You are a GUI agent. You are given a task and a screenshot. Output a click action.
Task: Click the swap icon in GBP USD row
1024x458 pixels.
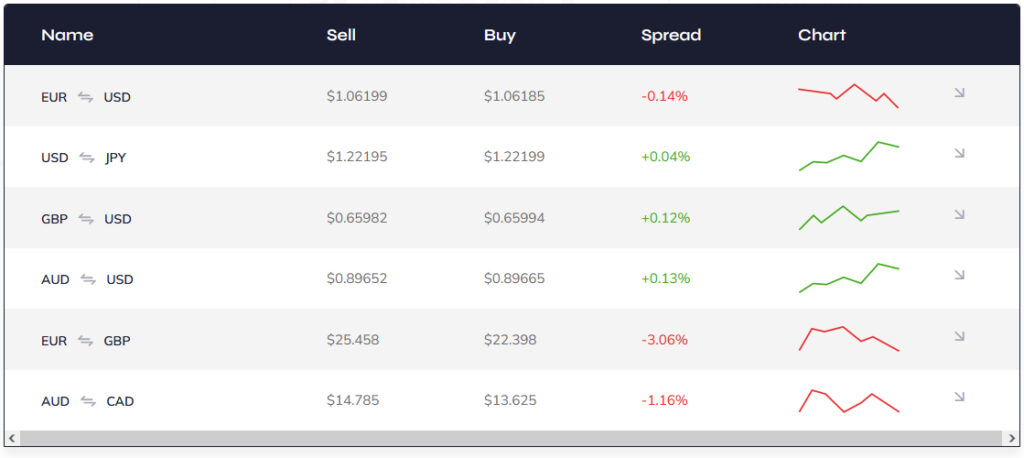pos(86,219)
